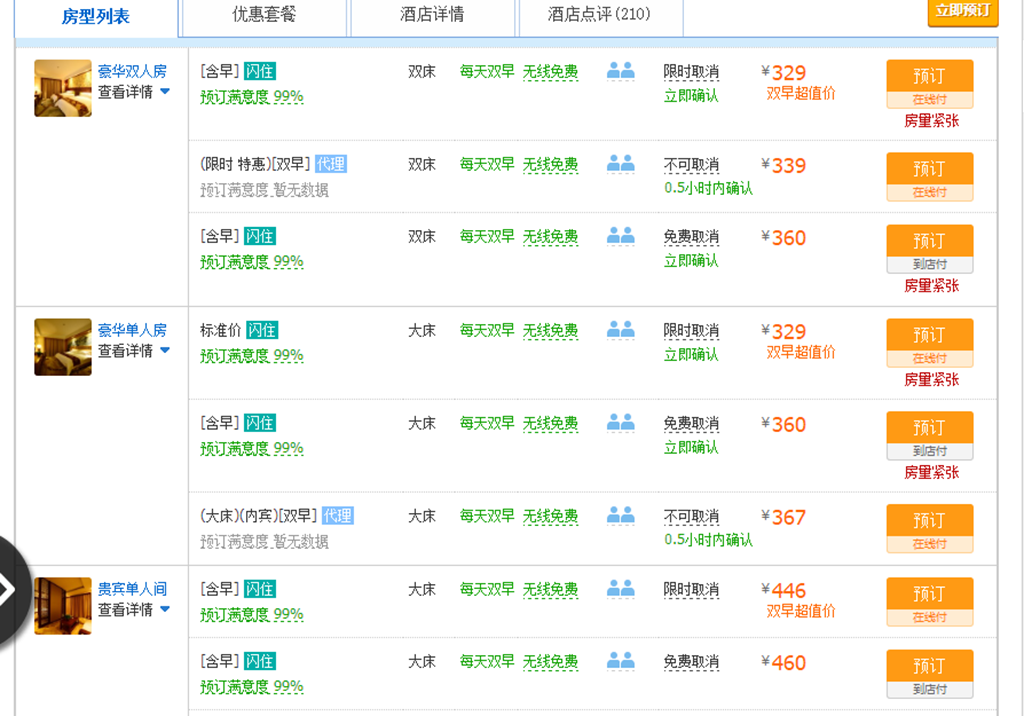Switch to the 酒店详情 tab

click(x=431, y=15)
